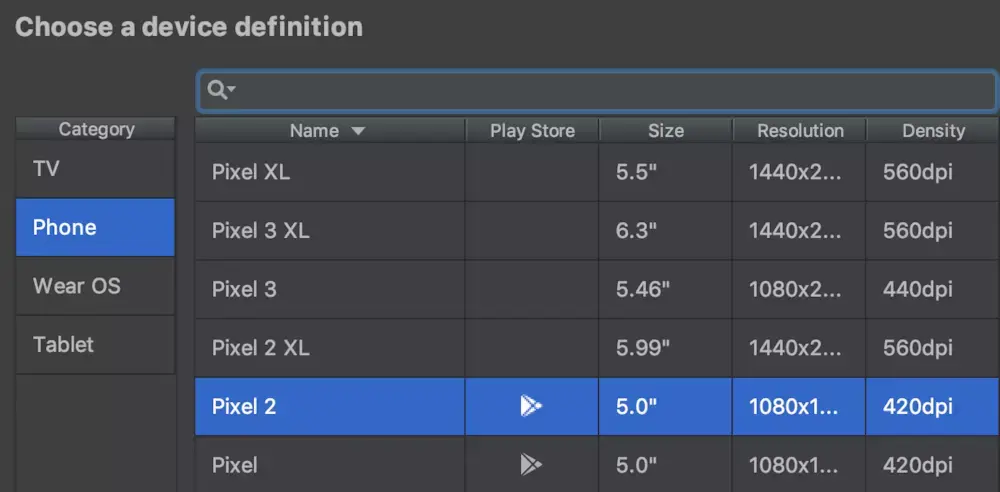
Task: Focus the device search field
Action: coord(610,91)
